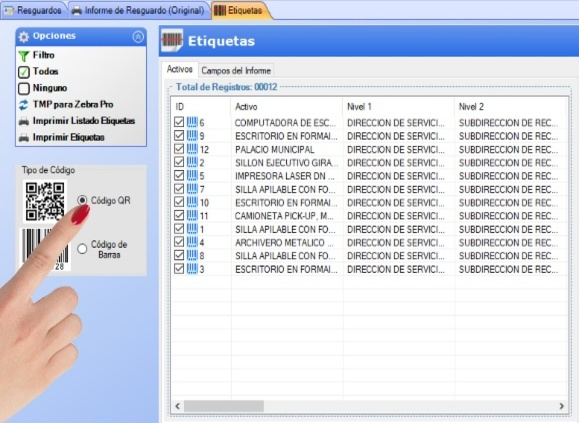Click the left arrow of horizontal scrollbar

(x=178, y=406)
